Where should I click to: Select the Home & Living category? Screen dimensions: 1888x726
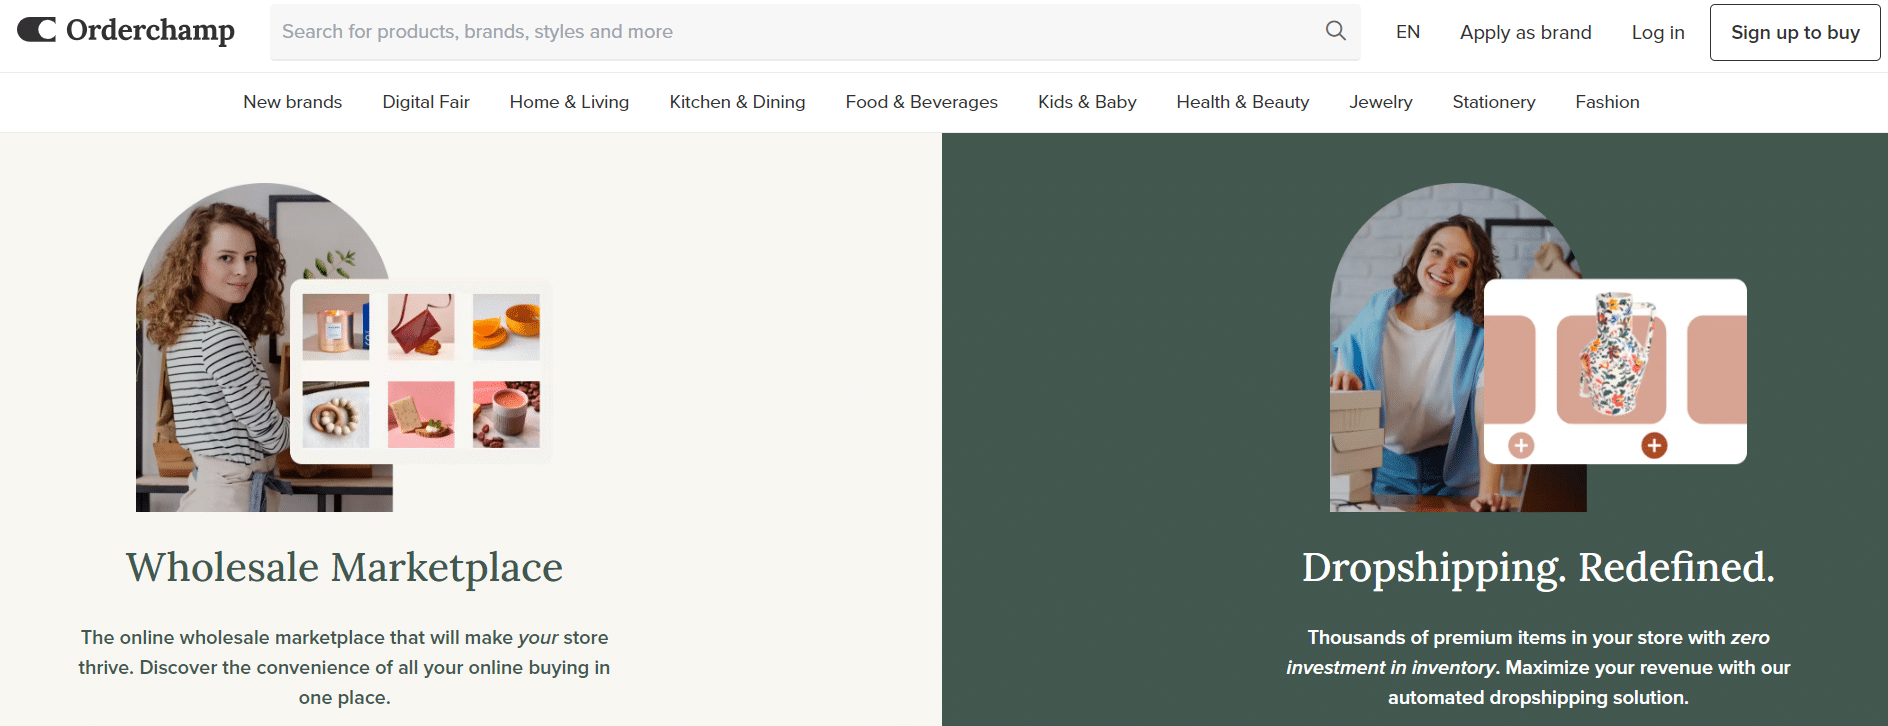pyautogui.click(x=569, y=102)
